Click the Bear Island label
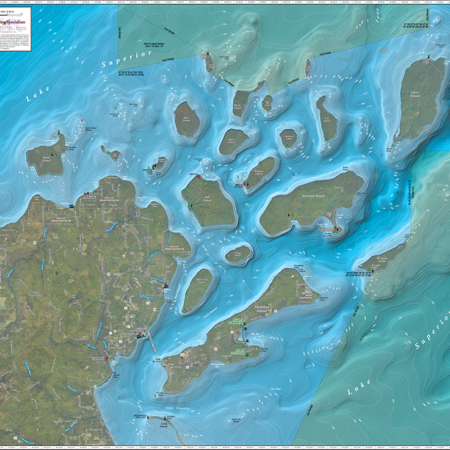 click(186, 119)
